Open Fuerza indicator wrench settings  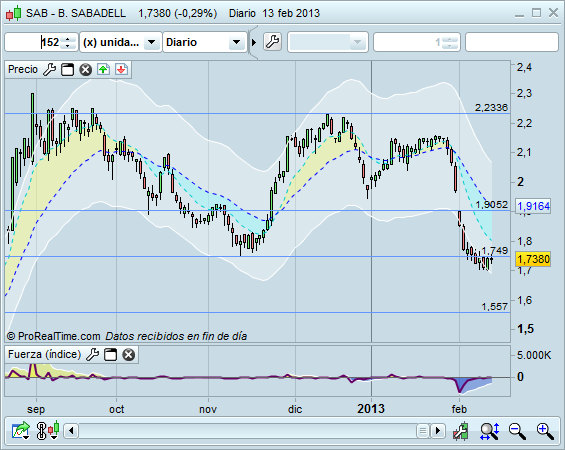[93, 355]
